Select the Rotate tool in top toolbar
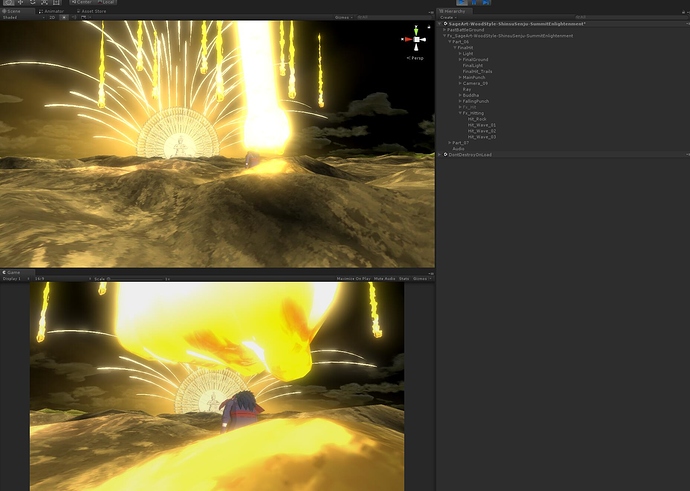 pos(32,2)
